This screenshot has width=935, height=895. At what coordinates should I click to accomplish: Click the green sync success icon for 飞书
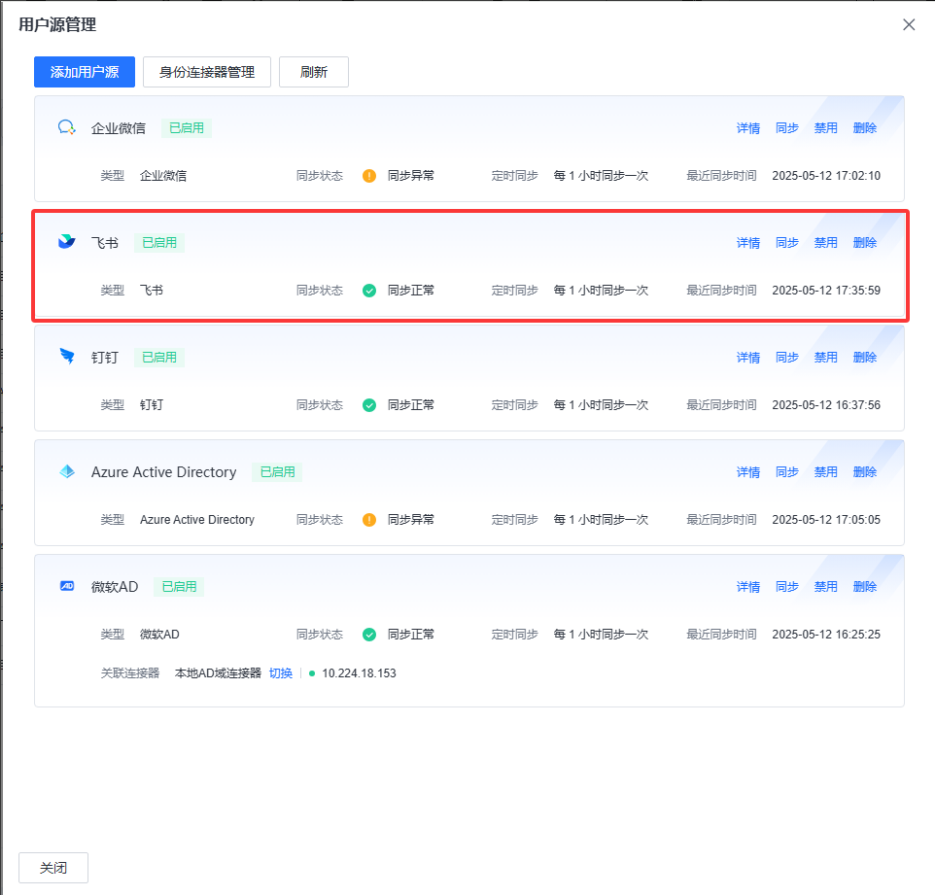tap(369, 290)
